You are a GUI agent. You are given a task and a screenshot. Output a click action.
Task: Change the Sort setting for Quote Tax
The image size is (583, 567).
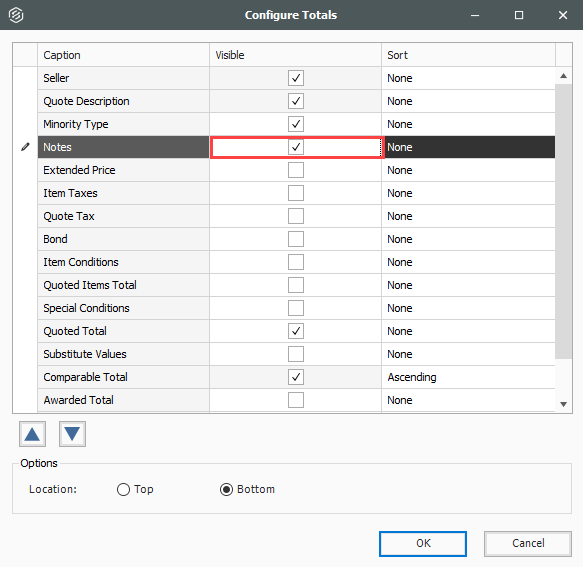[x=468, y=216]
